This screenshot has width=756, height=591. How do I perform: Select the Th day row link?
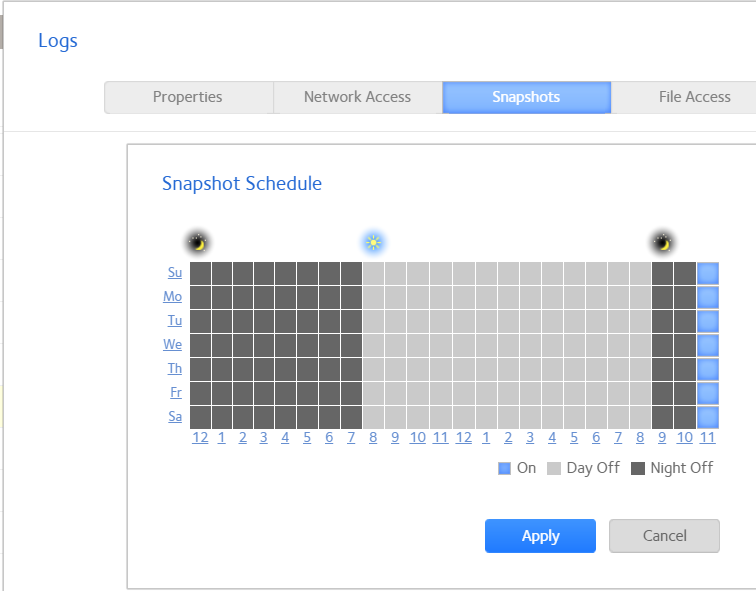click(175, 369)
